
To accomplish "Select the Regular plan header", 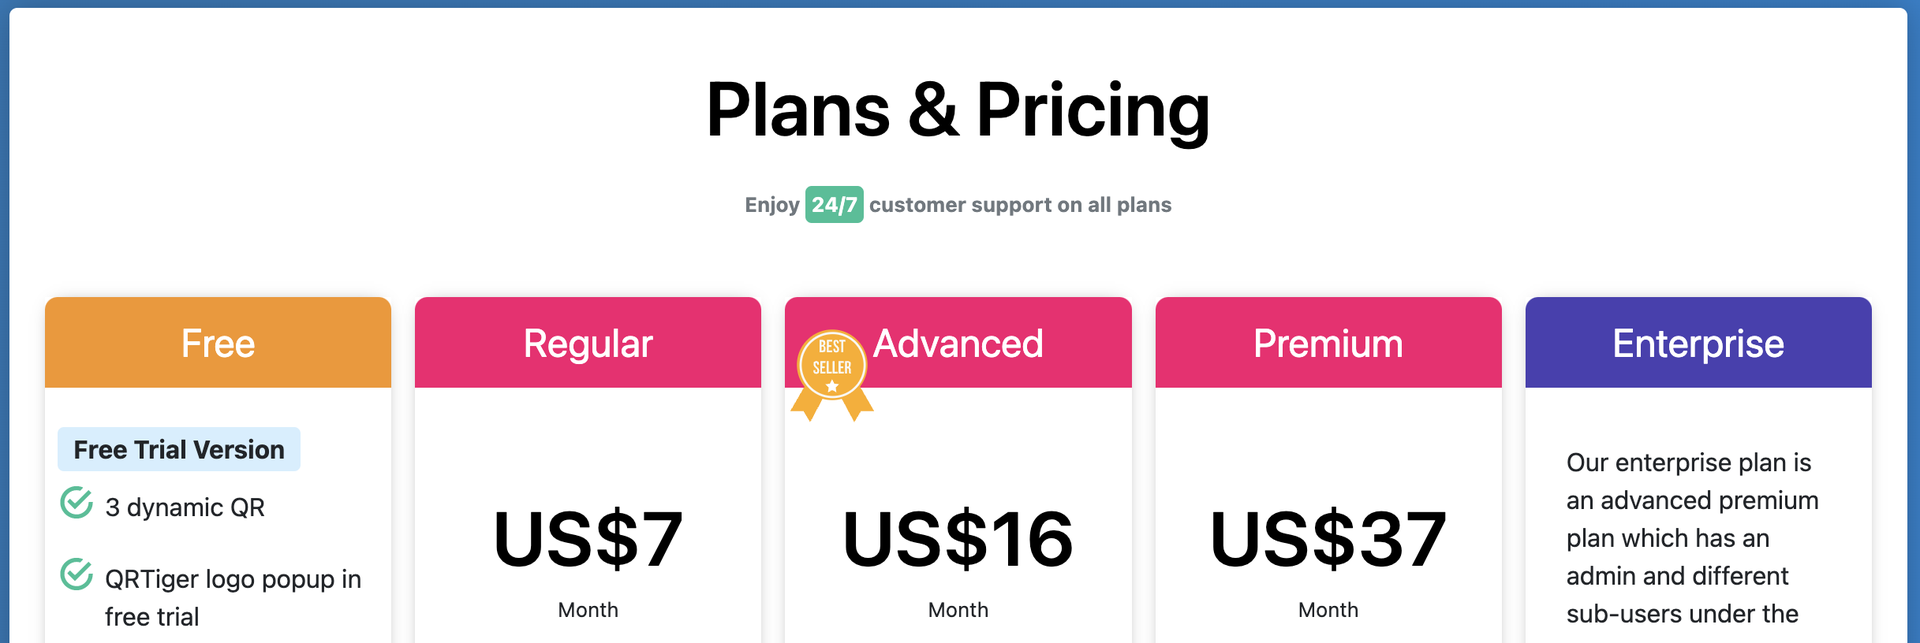I will pos(588,343).
